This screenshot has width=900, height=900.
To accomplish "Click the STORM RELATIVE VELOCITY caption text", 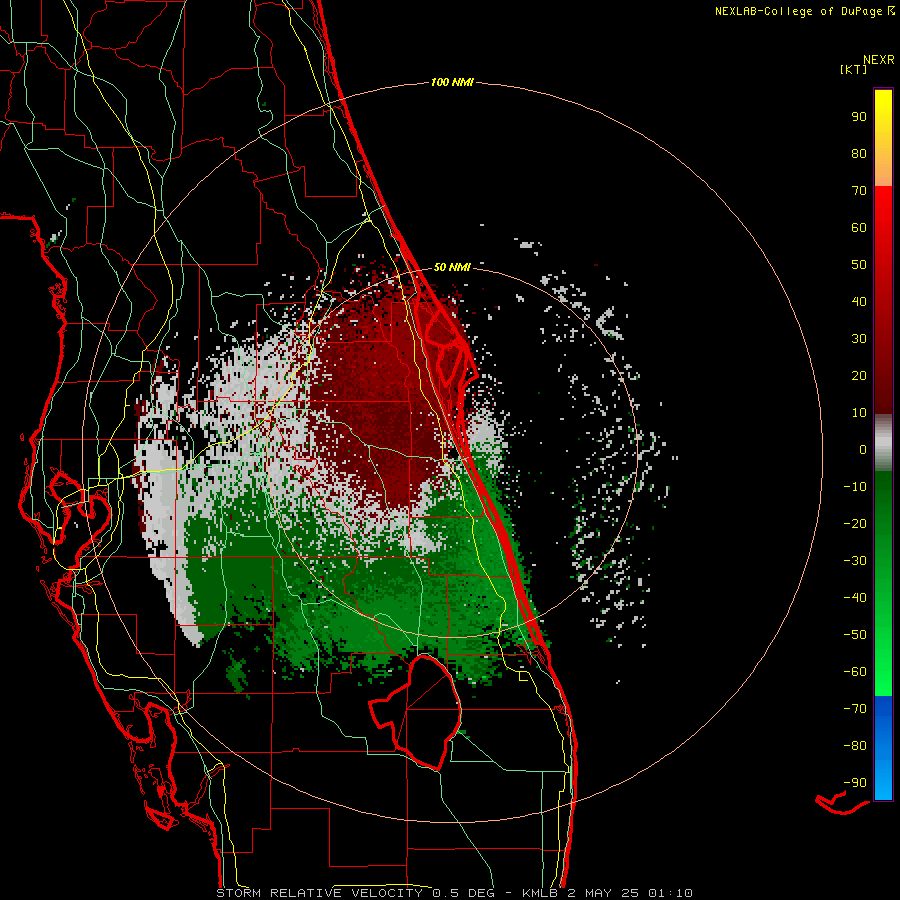I will pyautogui.click(x=319, y=893).
